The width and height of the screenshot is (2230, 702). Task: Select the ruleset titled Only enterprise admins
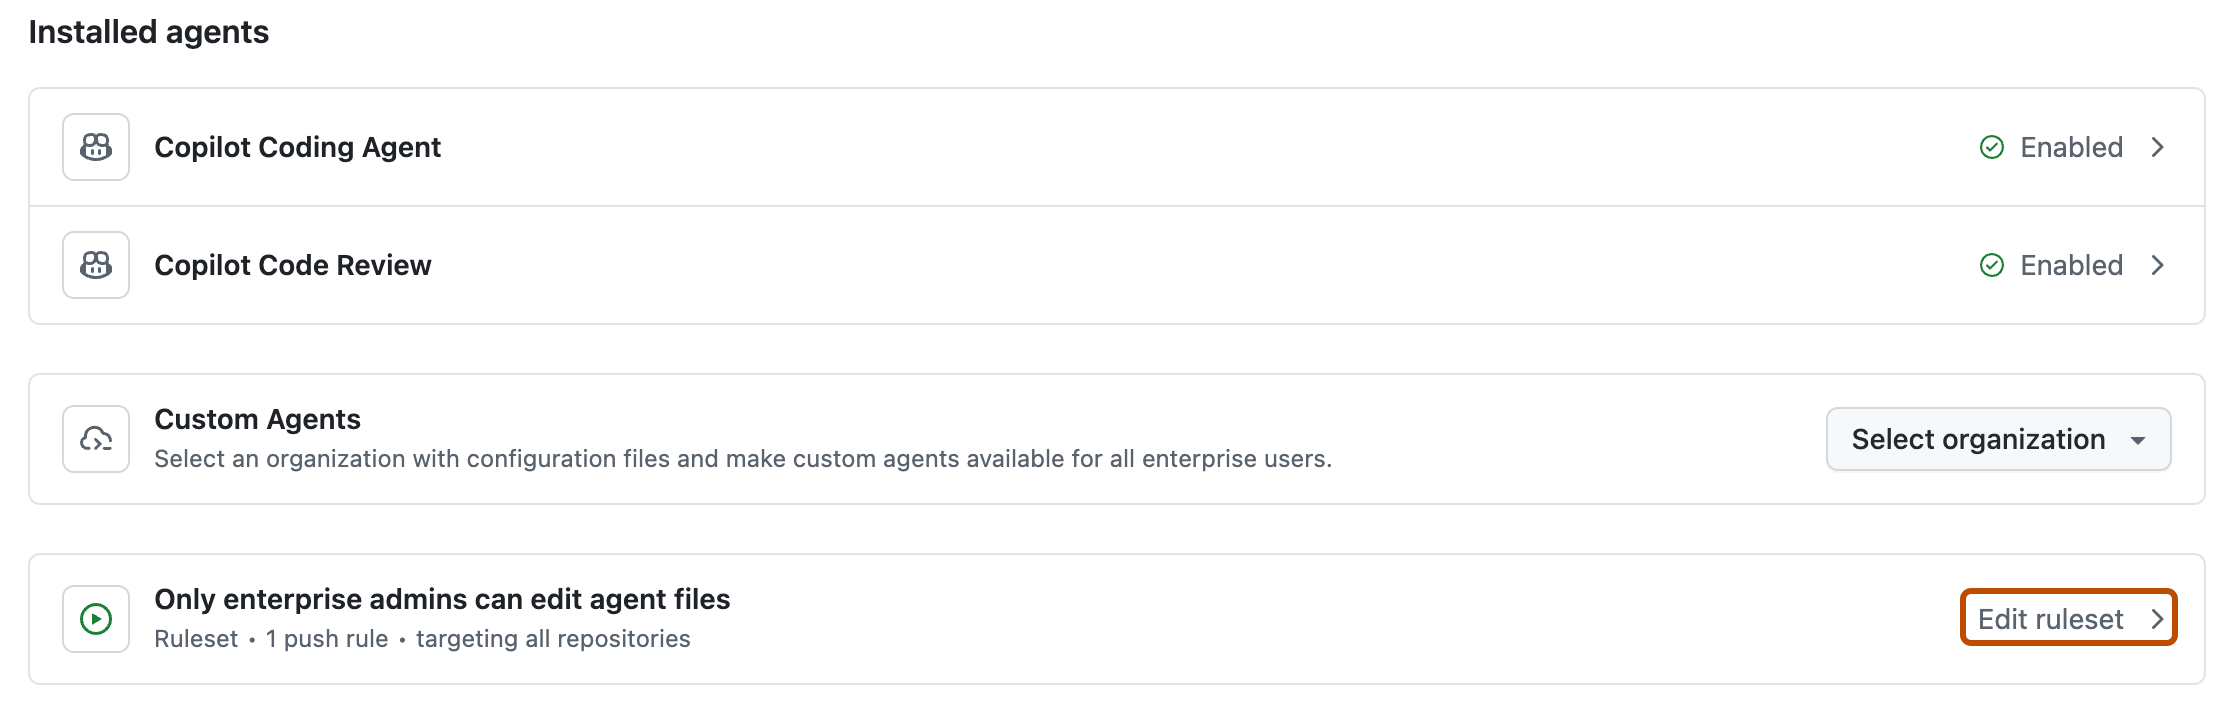coord(442,600)
